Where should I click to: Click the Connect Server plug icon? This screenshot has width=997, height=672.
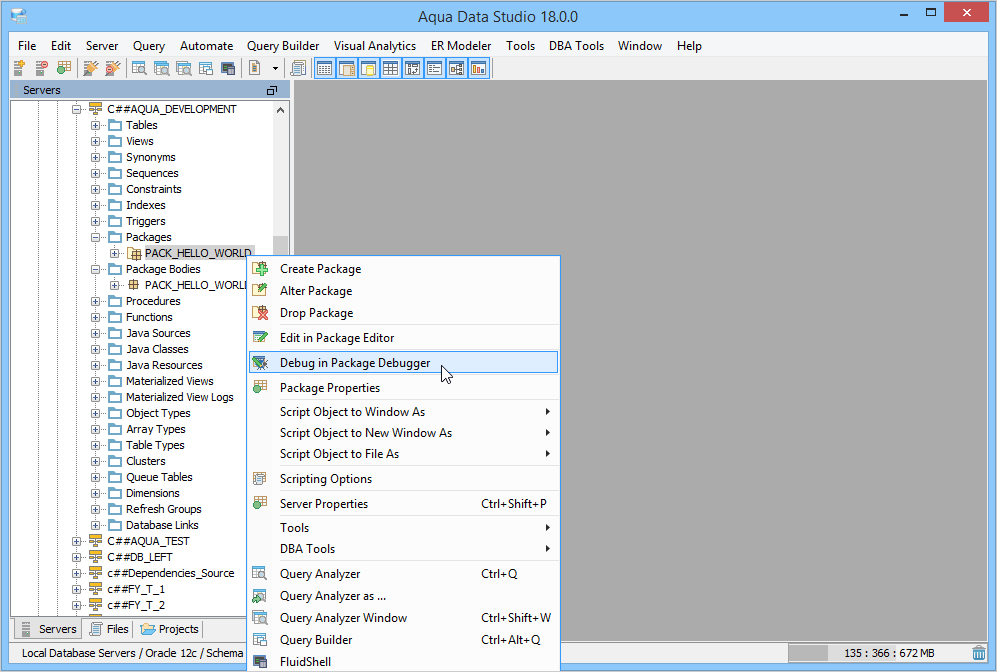pyautogui.click(x=91, y=68)
